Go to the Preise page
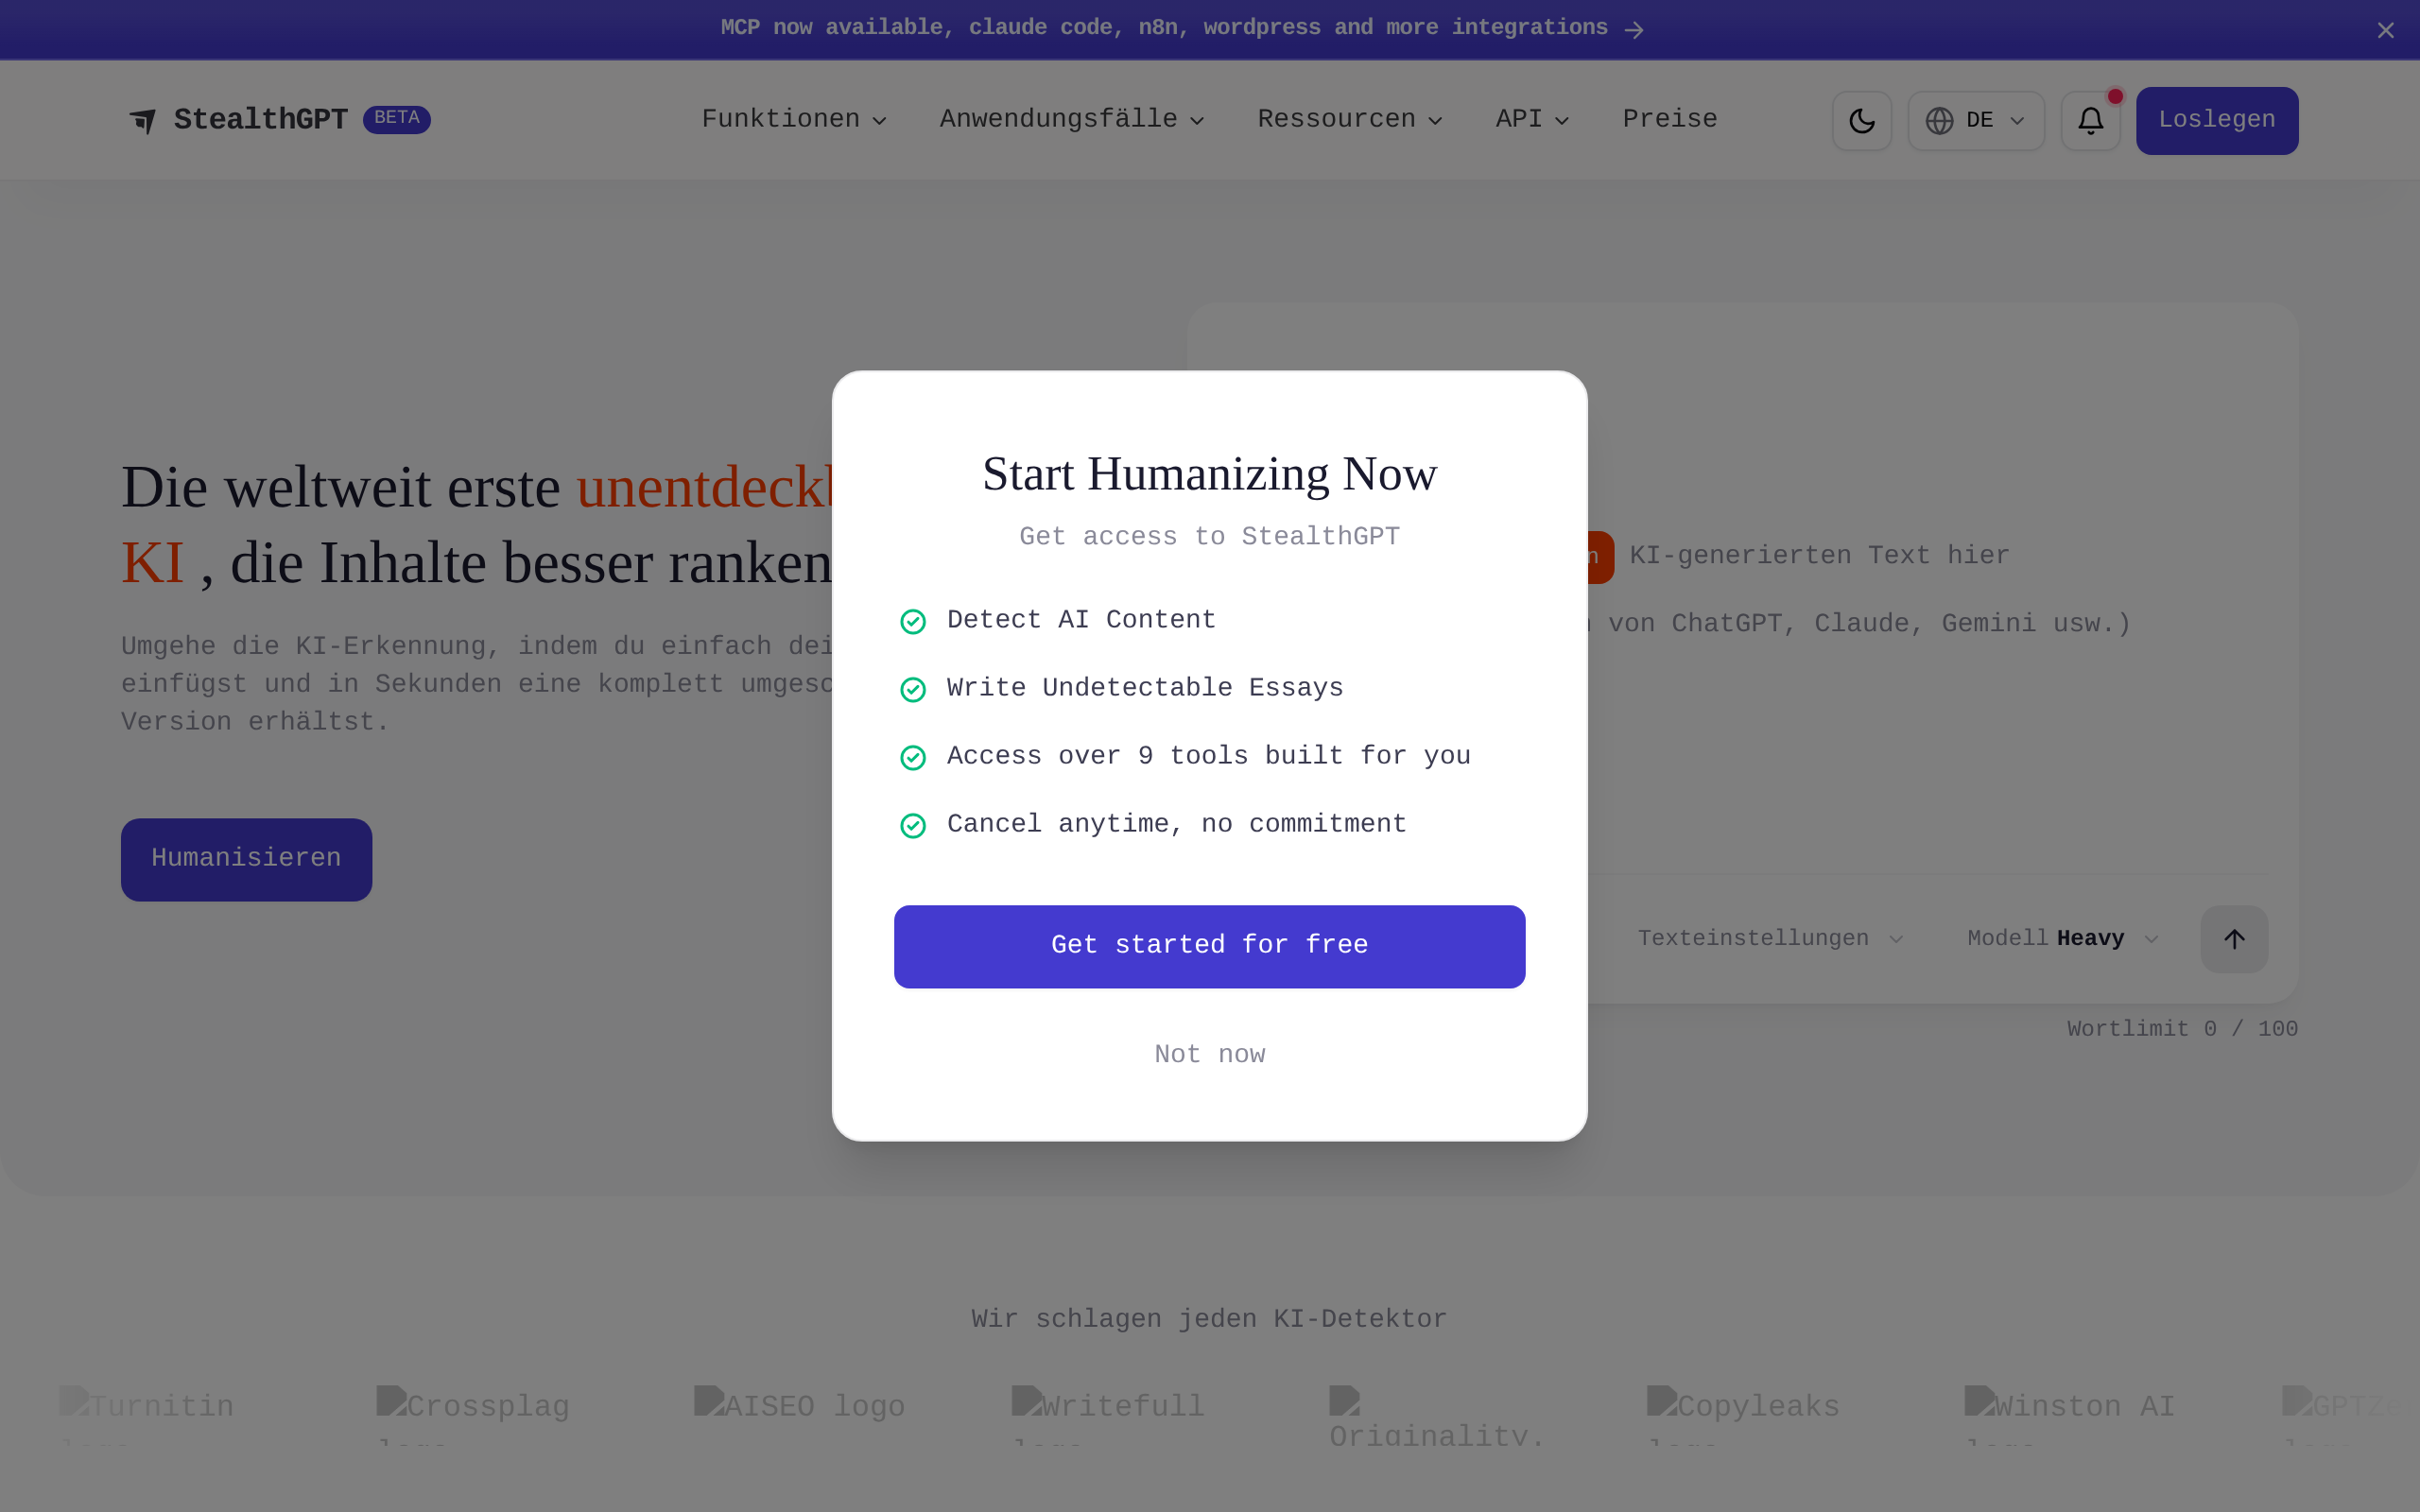Image resolution: width=2420 pixels, height=1512 pixels. tap(1669, 119)
